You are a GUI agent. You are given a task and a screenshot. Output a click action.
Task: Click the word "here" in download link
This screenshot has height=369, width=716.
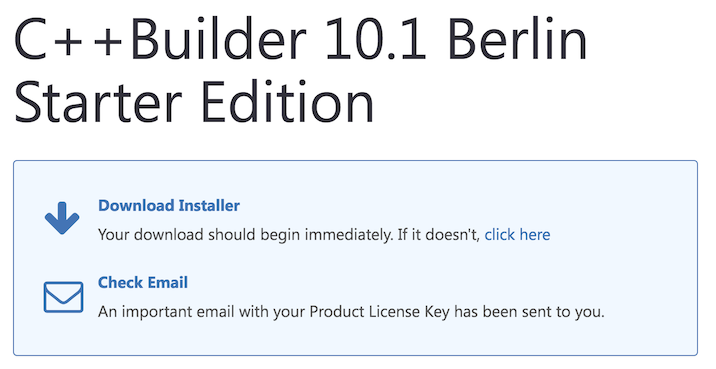click(535, 235)
